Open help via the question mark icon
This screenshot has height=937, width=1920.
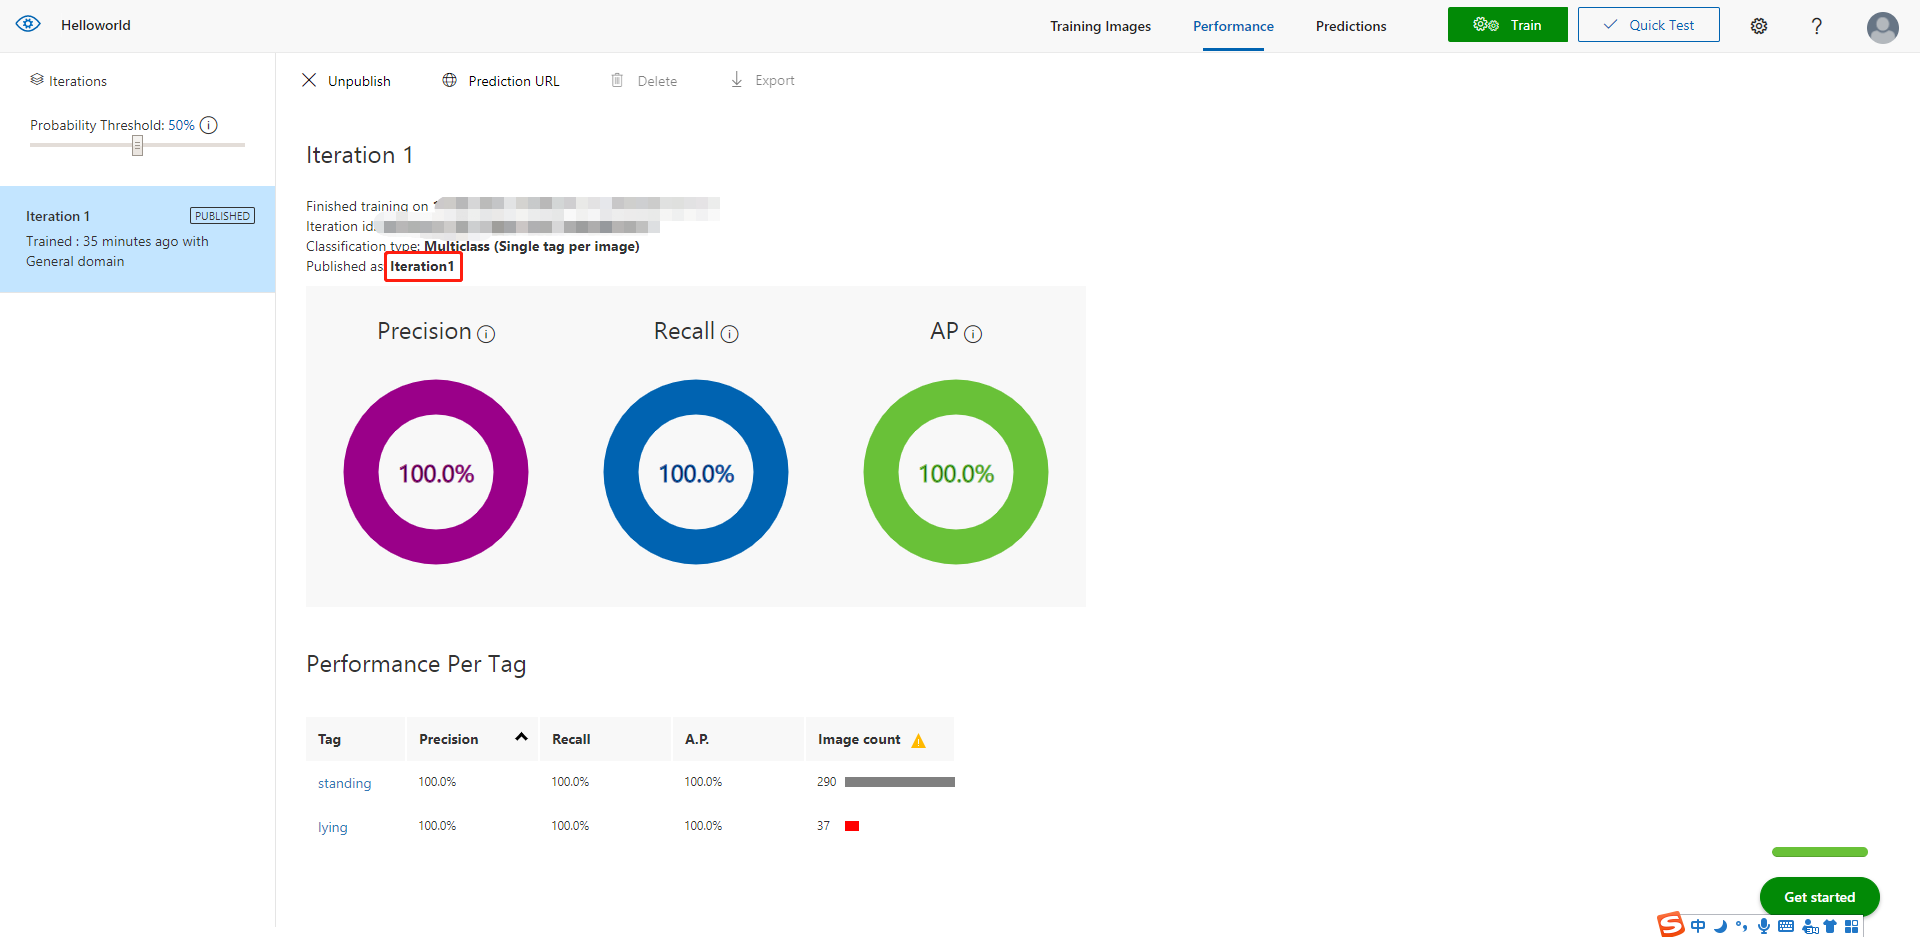click(1817, 26)
